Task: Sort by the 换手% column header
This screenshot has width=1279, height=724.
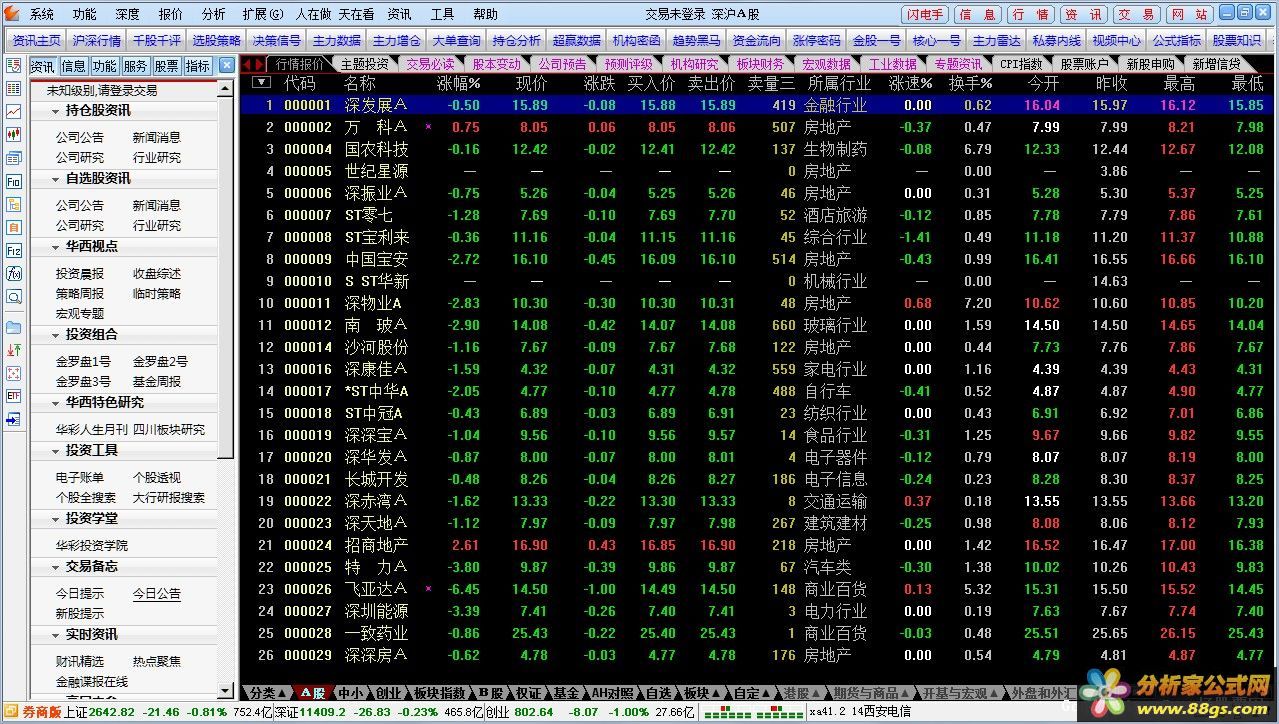Action: click(x=970, y=83)
